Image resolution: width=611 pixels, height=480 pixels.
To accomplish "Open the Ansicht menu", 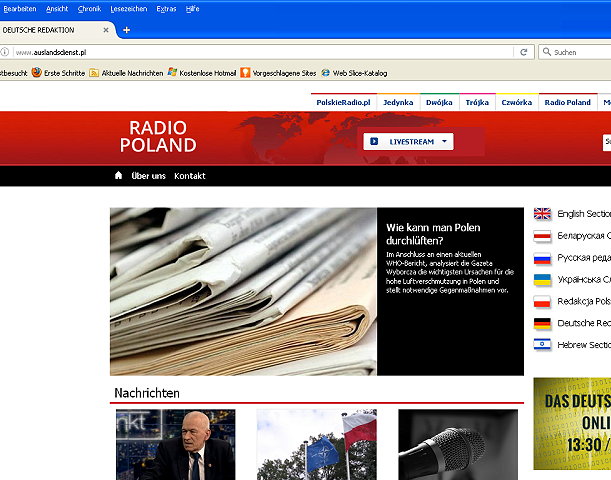I will coord(57,9).
